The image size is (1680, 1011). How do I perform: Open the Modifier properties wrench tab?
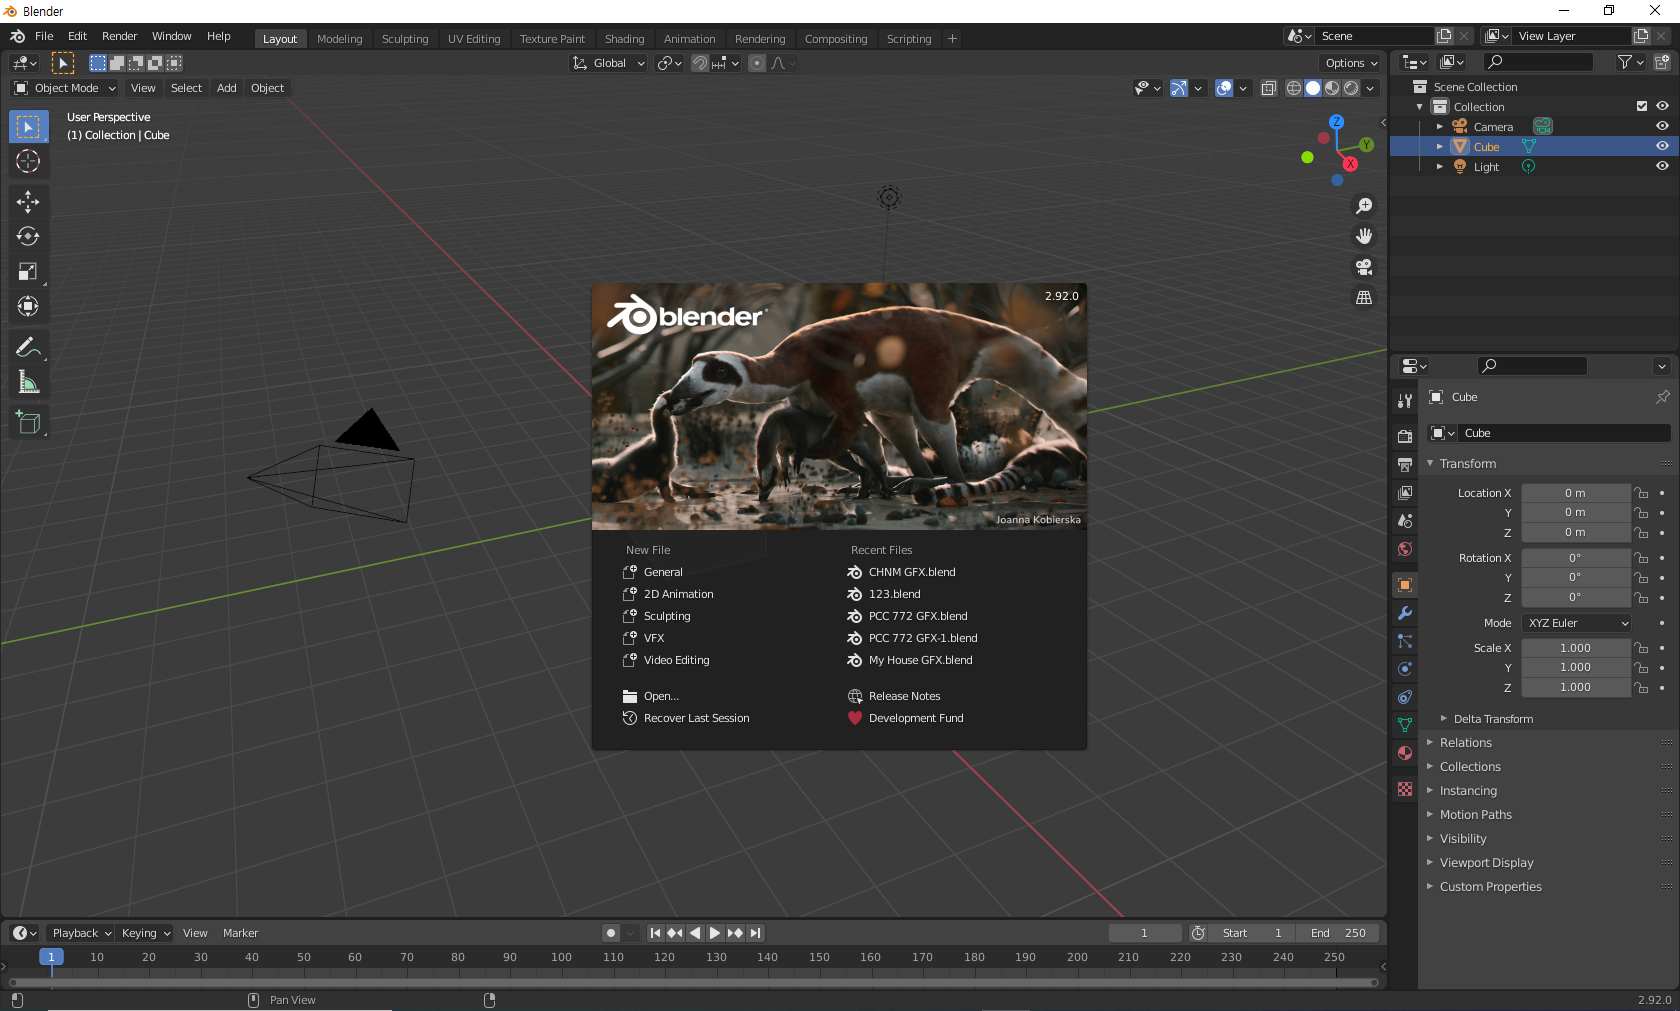click(1405, 613)
